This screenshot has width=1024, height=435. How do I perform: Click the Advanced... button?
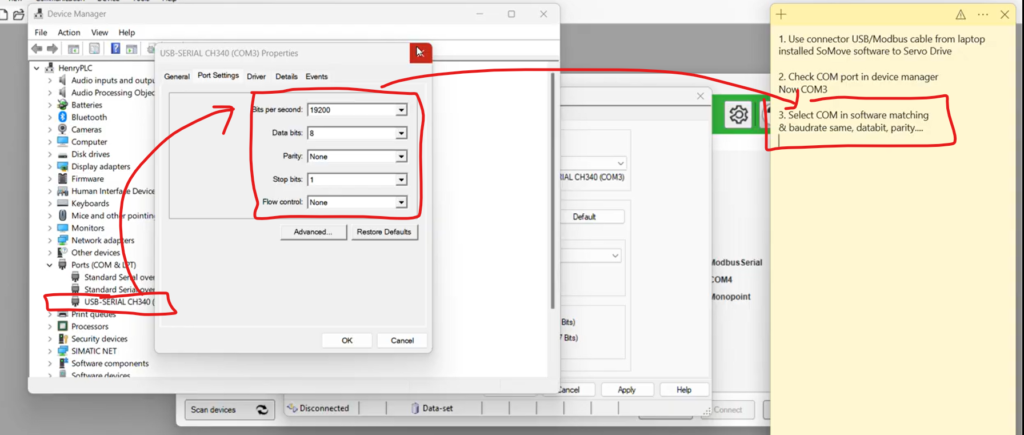point(313,232)
